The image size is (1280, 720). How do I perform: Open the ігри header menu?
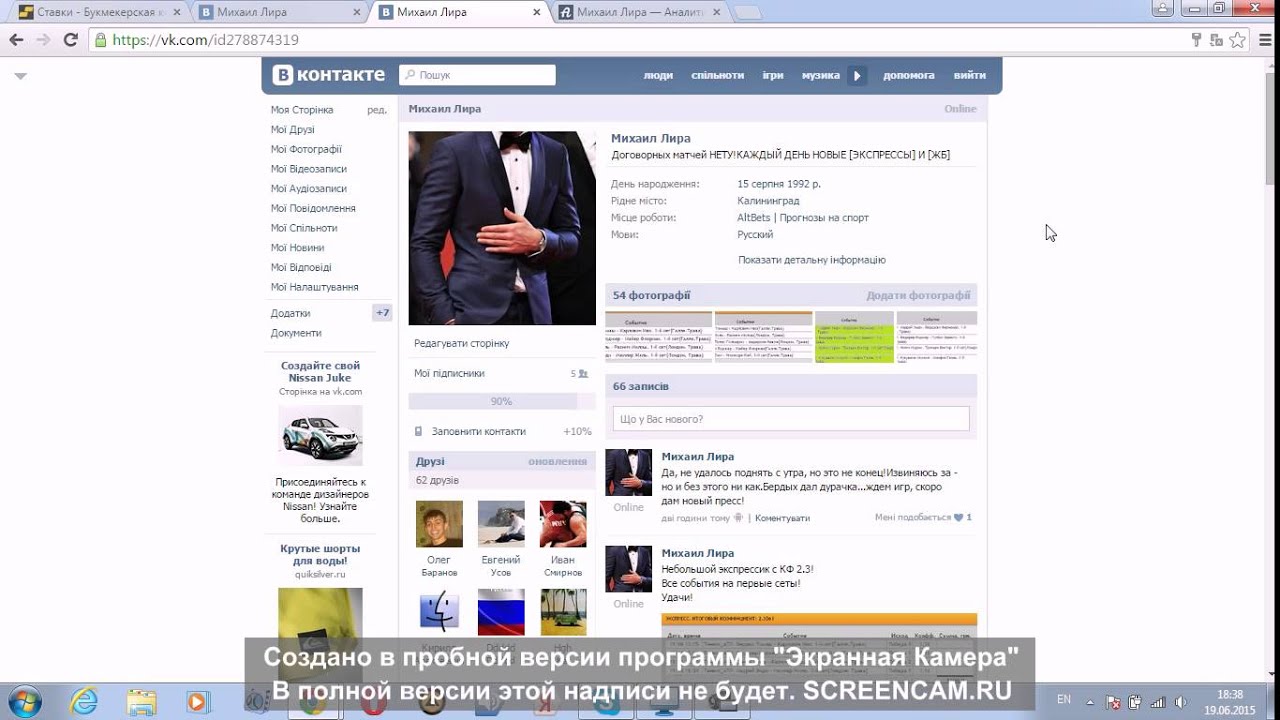click(x=773, y=75)
